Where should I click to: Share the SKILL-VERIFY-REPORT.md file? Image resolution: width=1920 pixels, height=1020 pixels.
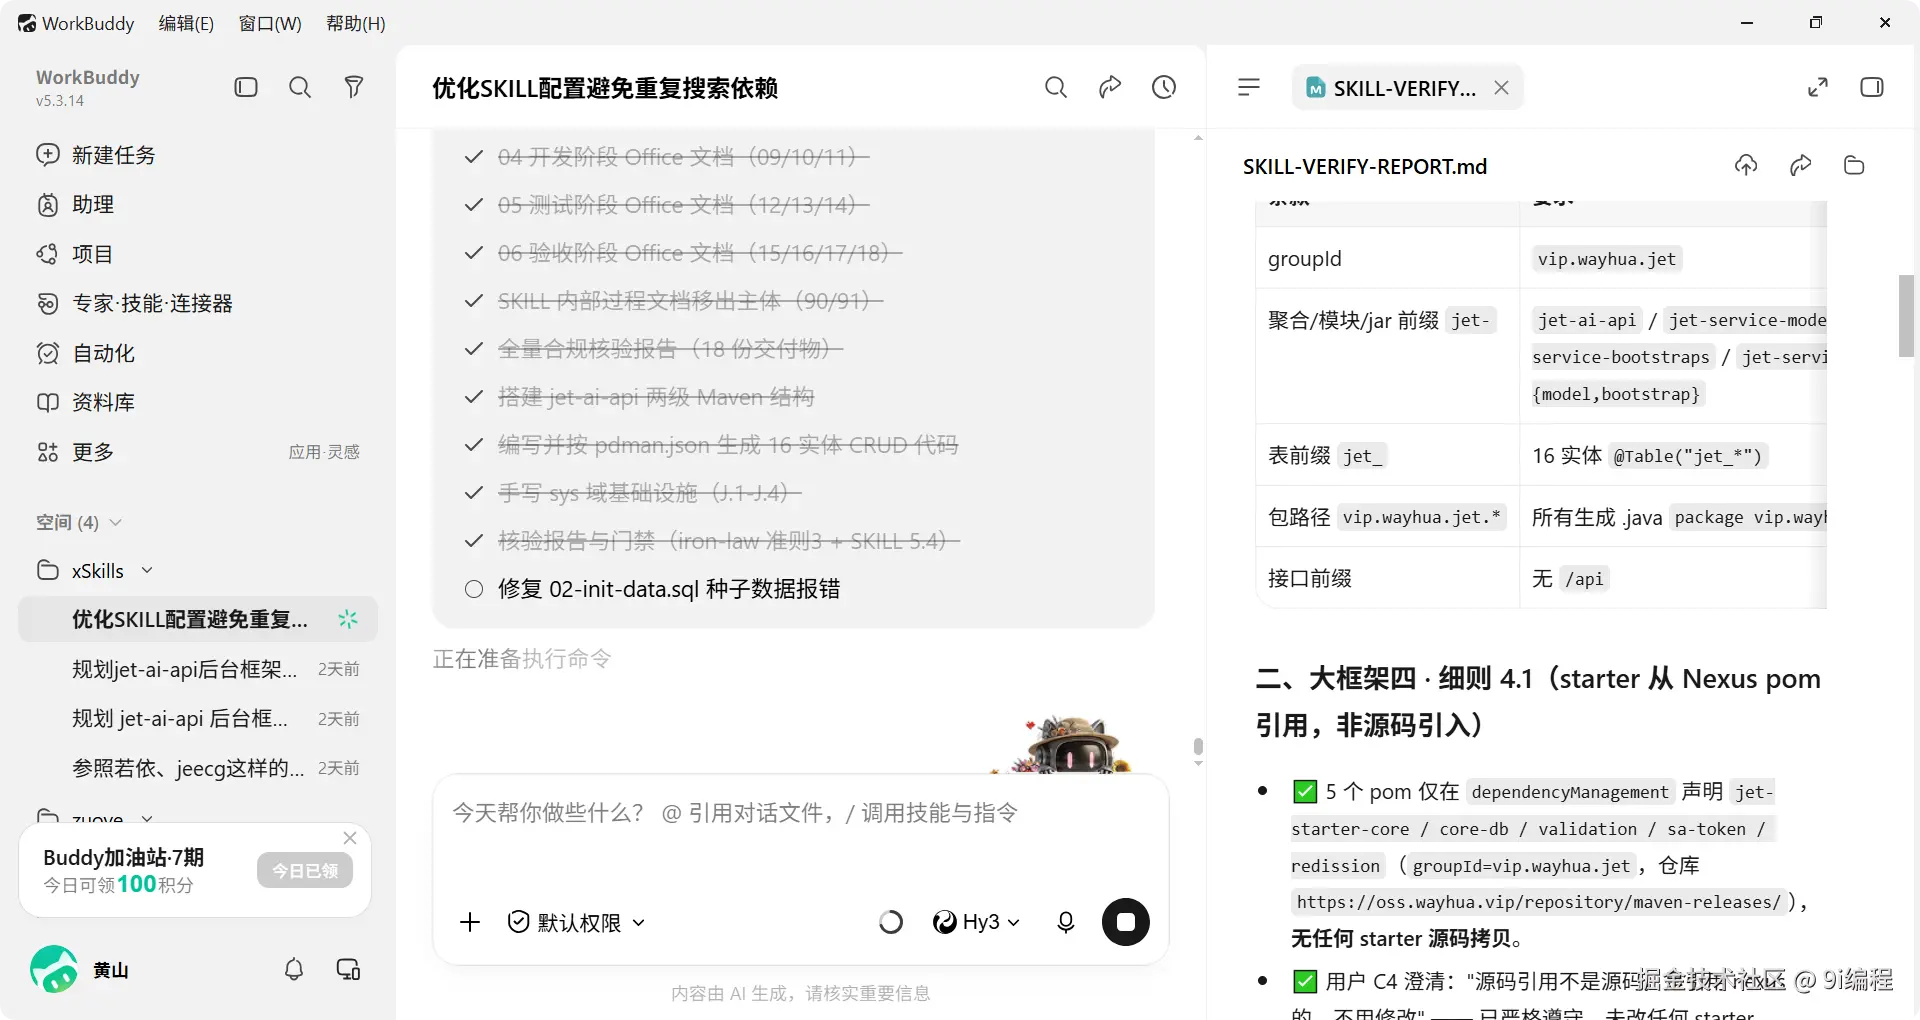coord(1801,166)
